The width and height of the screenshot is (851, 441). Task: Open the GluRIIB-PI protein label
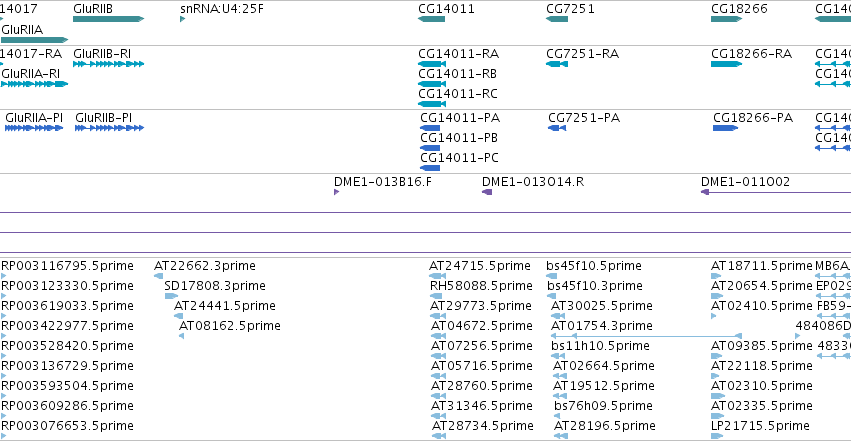[x=104, y=118]
